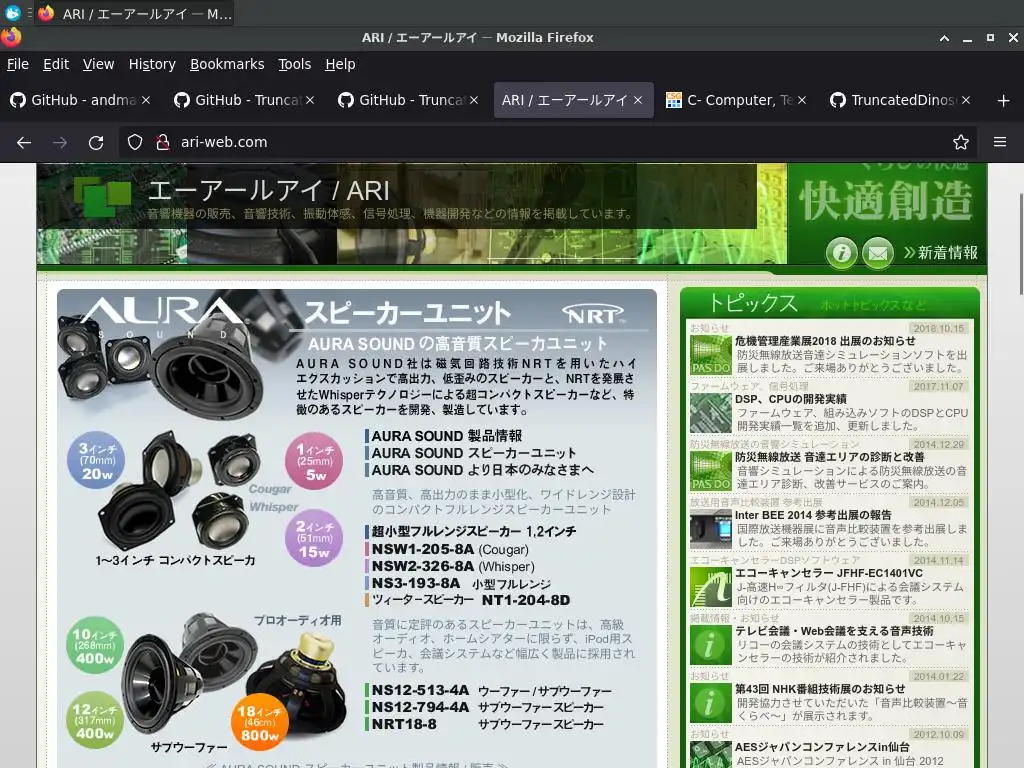Viewport: 1024px width, 768px height.
Task: Open NS3-193-8A 小型フルレンジ link
Action: tap(461, 583)
